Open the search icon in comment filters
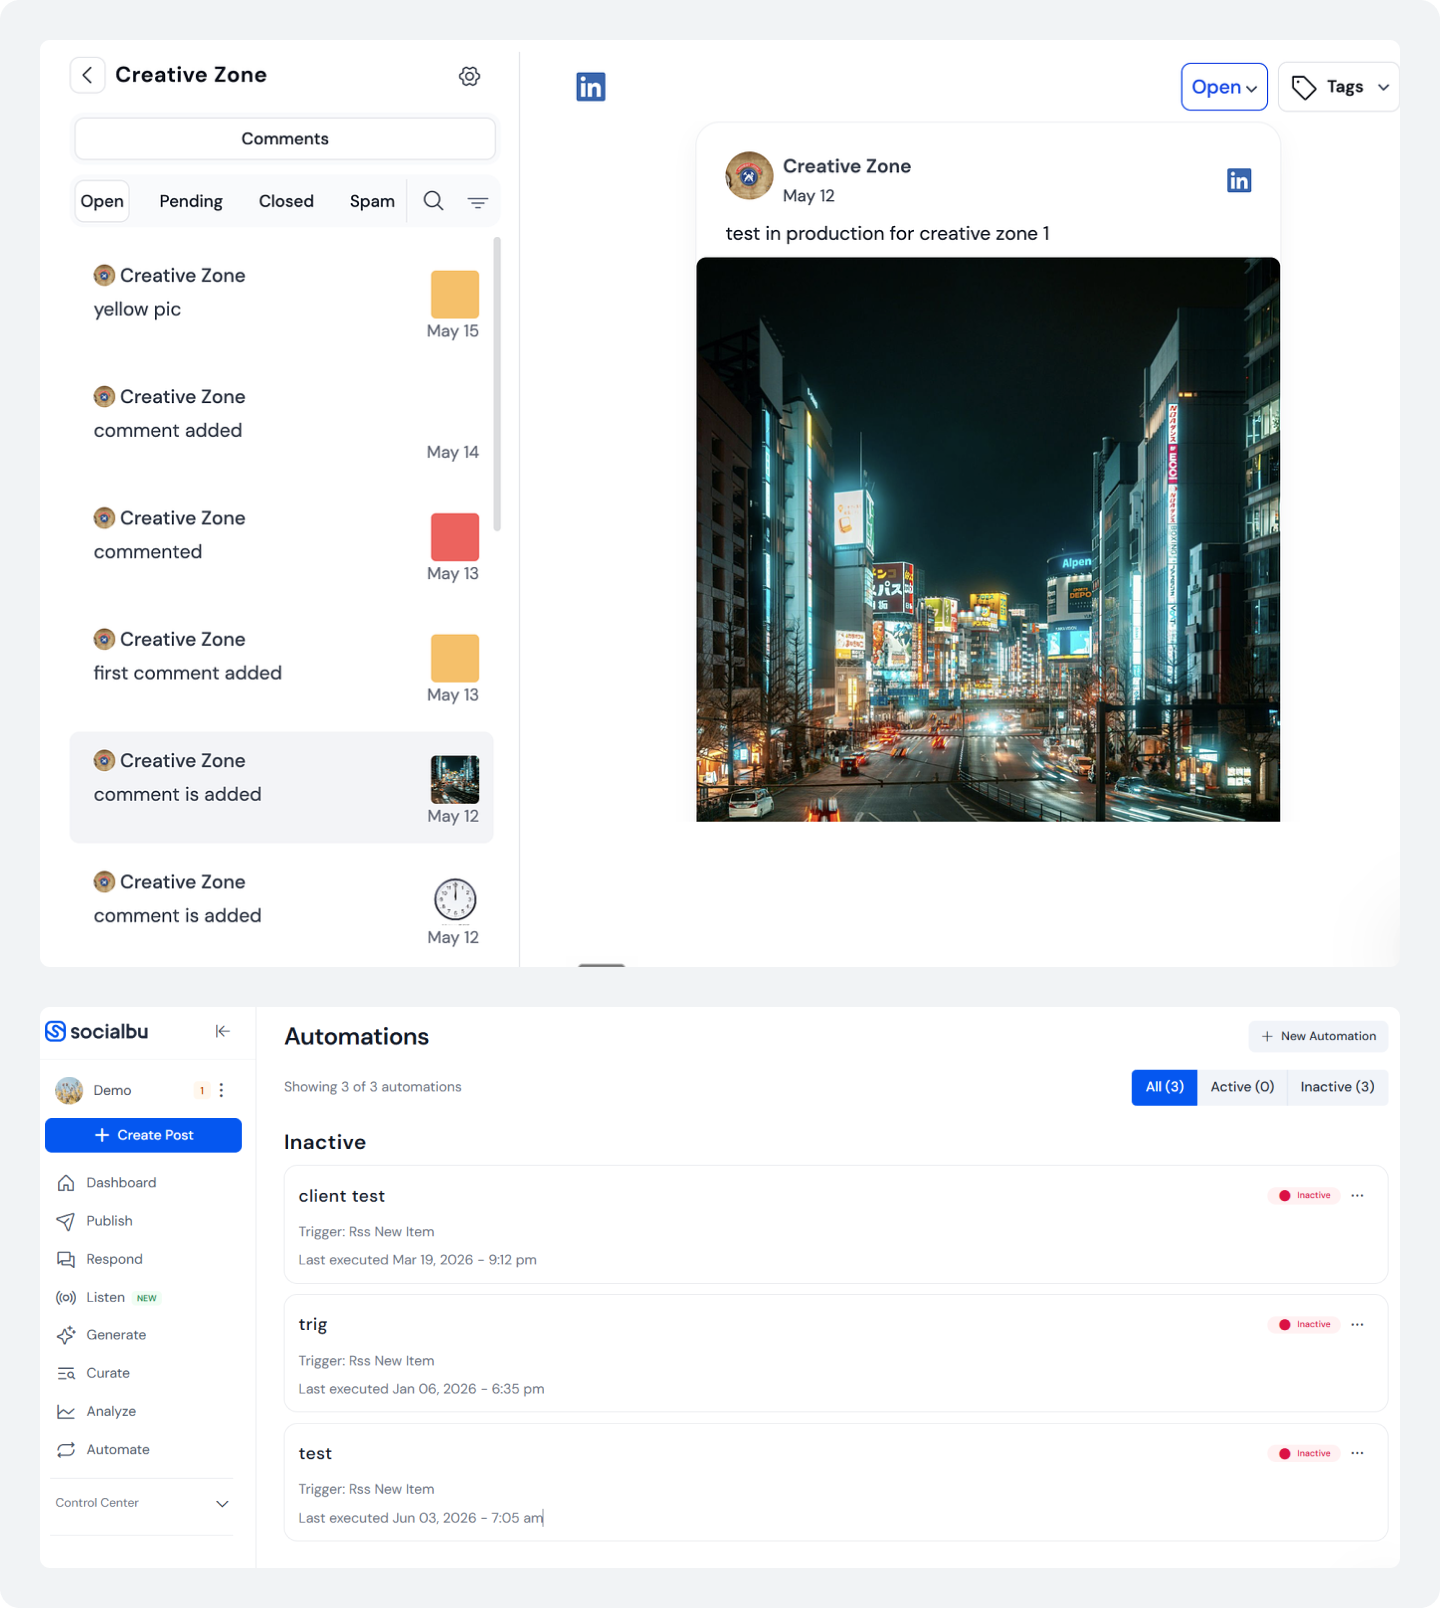 (x=433, y=201)
